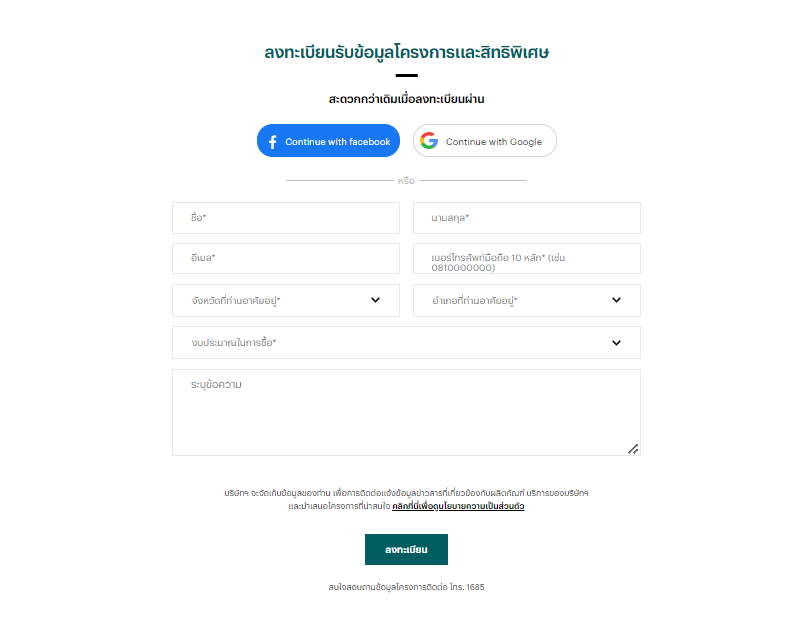Focus the mobile phone number field

coord(526,258)
